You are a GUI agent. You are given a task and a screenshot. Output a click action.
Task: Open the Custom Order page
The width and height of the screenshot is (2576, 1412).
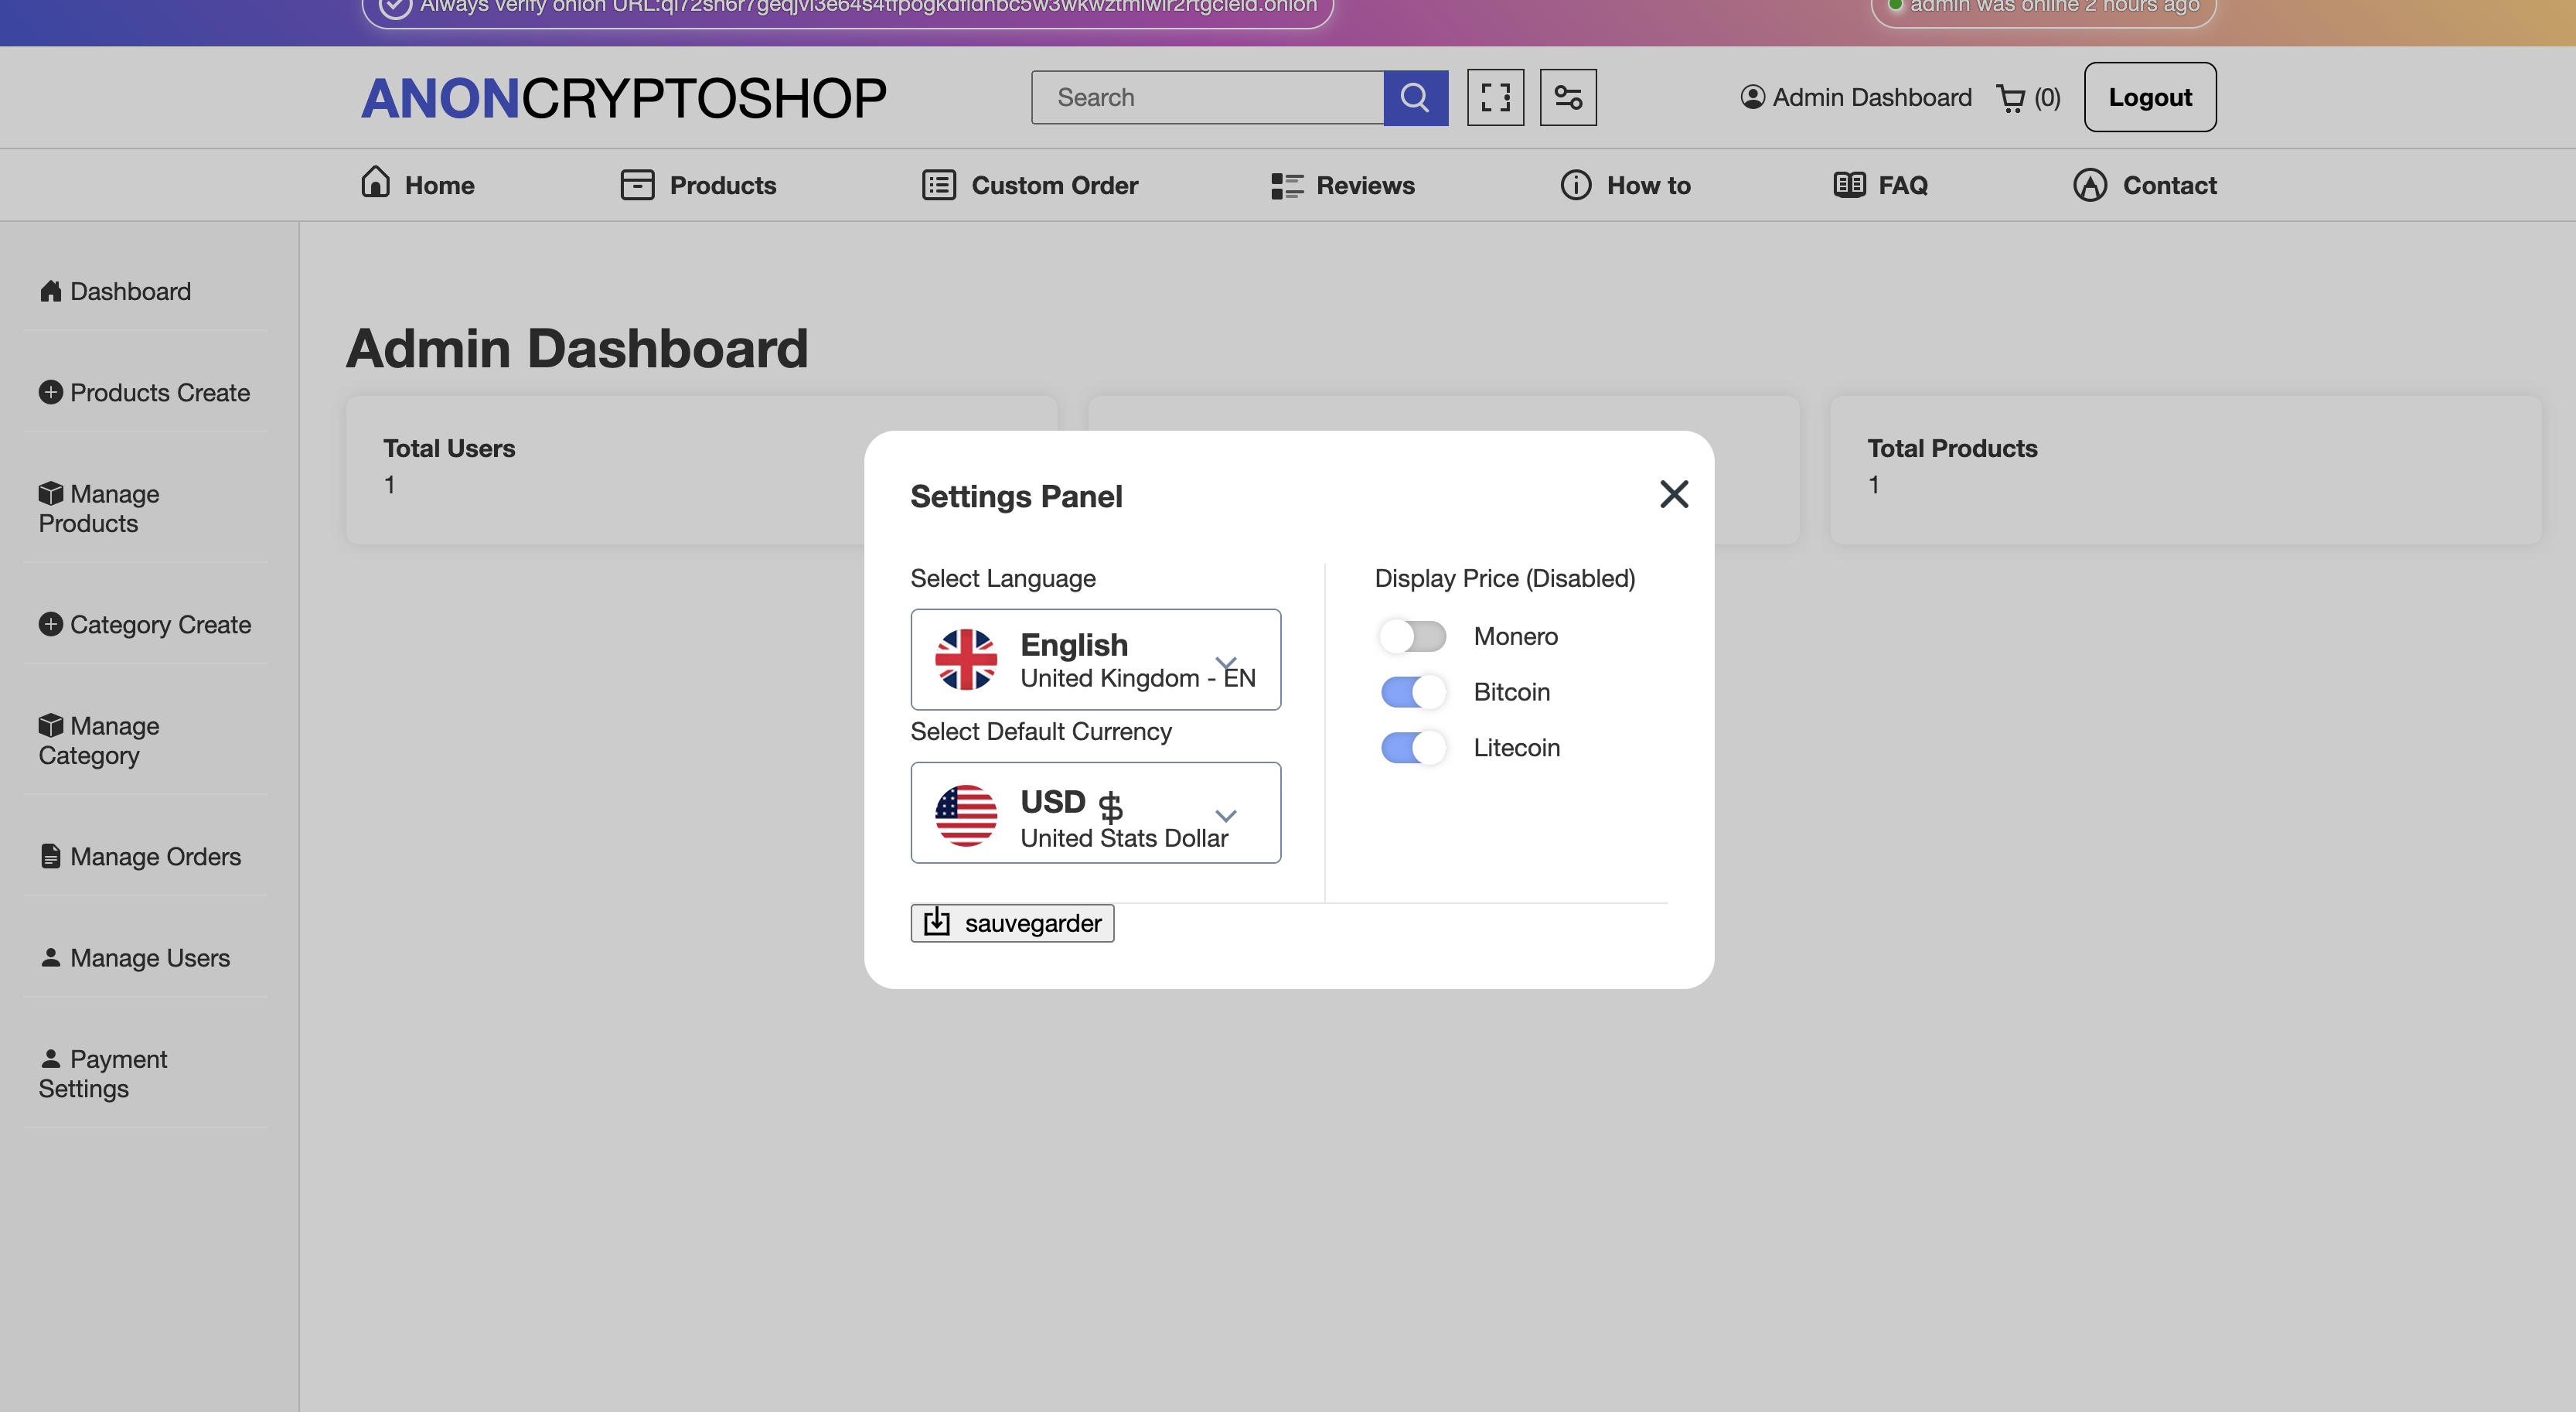tap(1030, 185)
